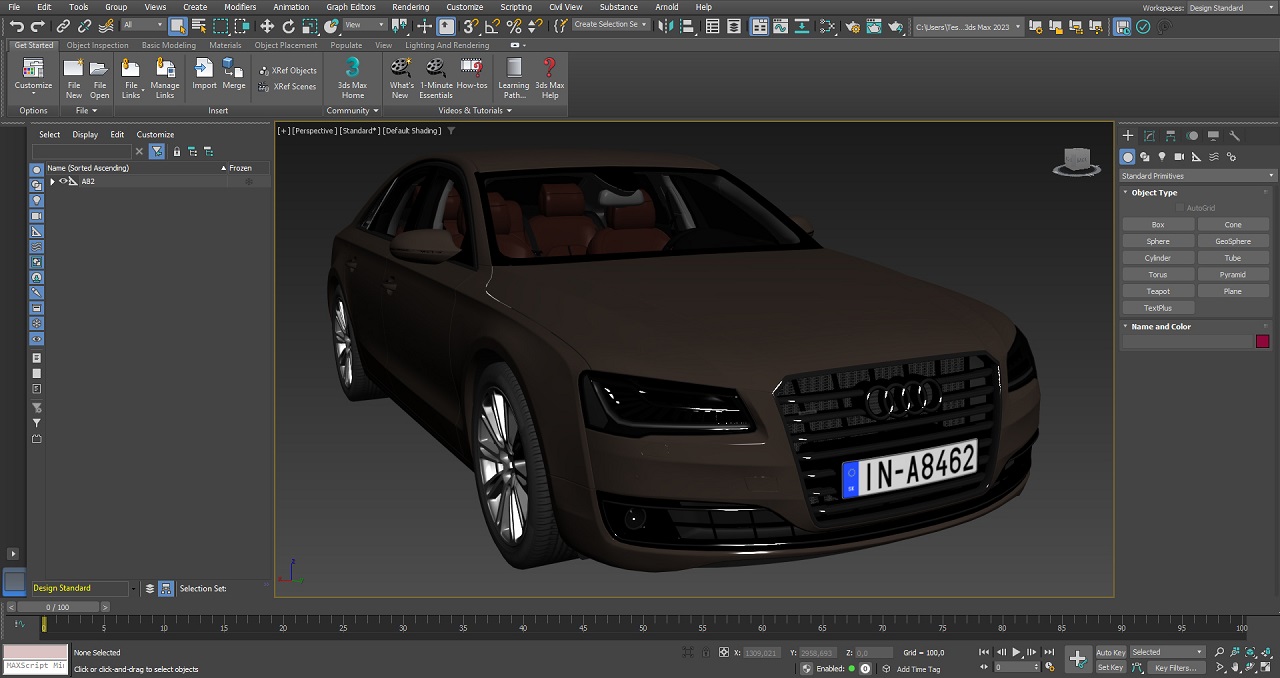Expand the A82 tree item
Viewport: 1280px width, 678px height.
coord(52,181)
